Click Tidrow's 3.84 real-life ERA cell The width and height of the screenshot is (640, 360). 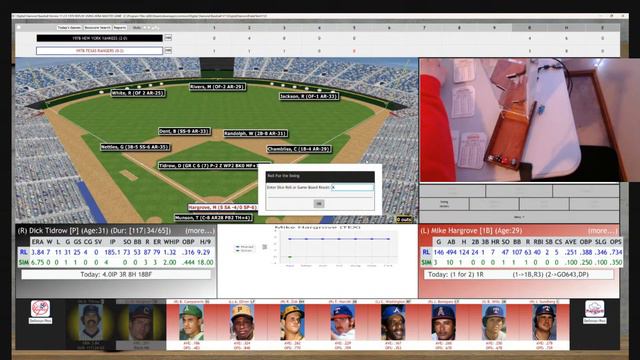coord(38,252)
